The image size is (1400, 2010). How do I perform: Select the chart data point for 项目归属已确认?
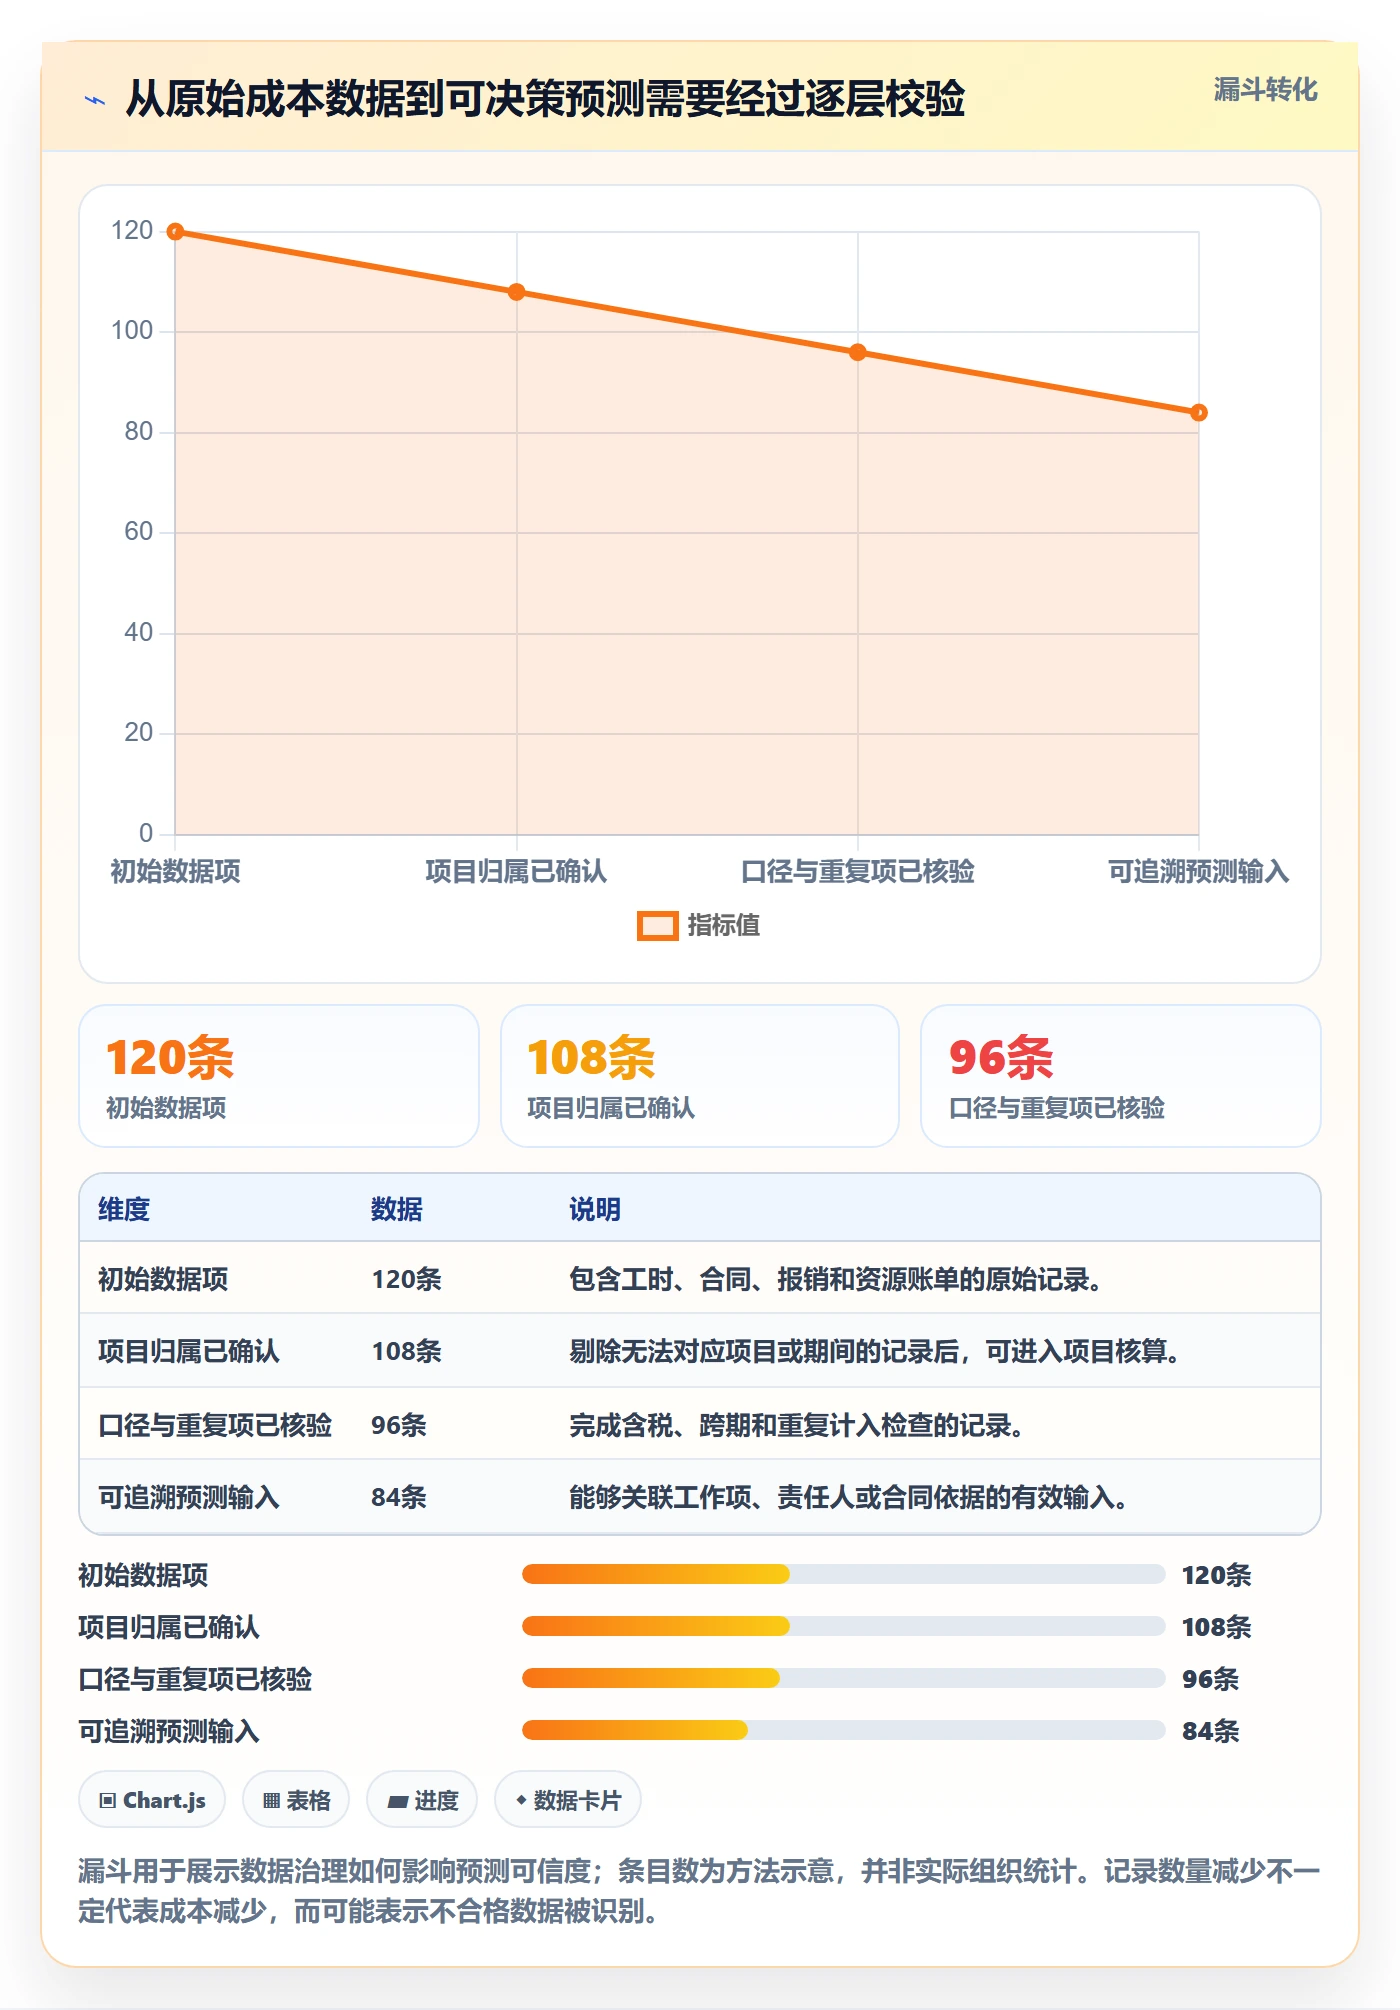pos(516,292)
